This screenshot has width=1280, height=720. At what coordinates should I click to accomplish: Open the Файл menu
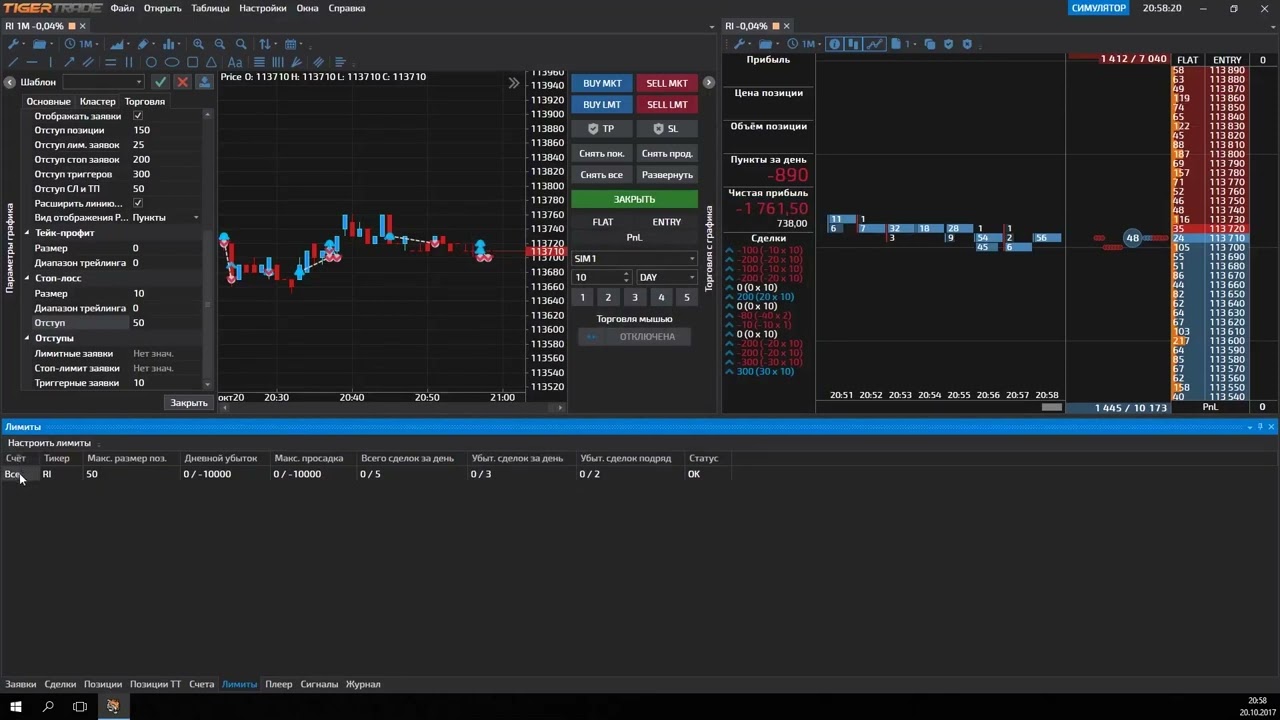pos(122,8)
